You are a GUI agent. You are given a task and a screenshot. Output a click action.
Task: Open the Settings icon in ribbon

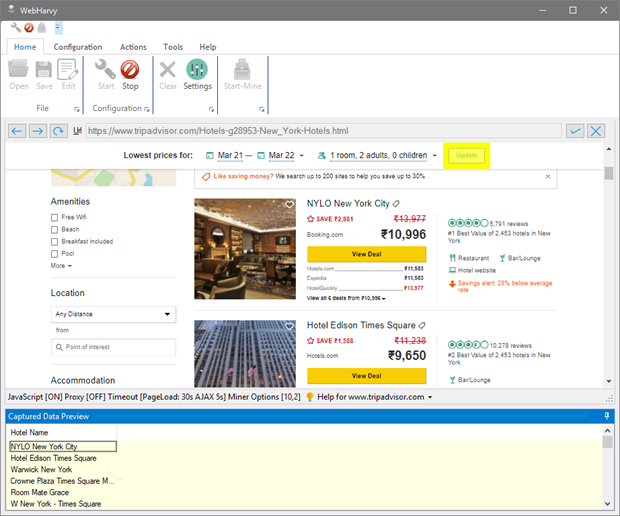point(197,71)
